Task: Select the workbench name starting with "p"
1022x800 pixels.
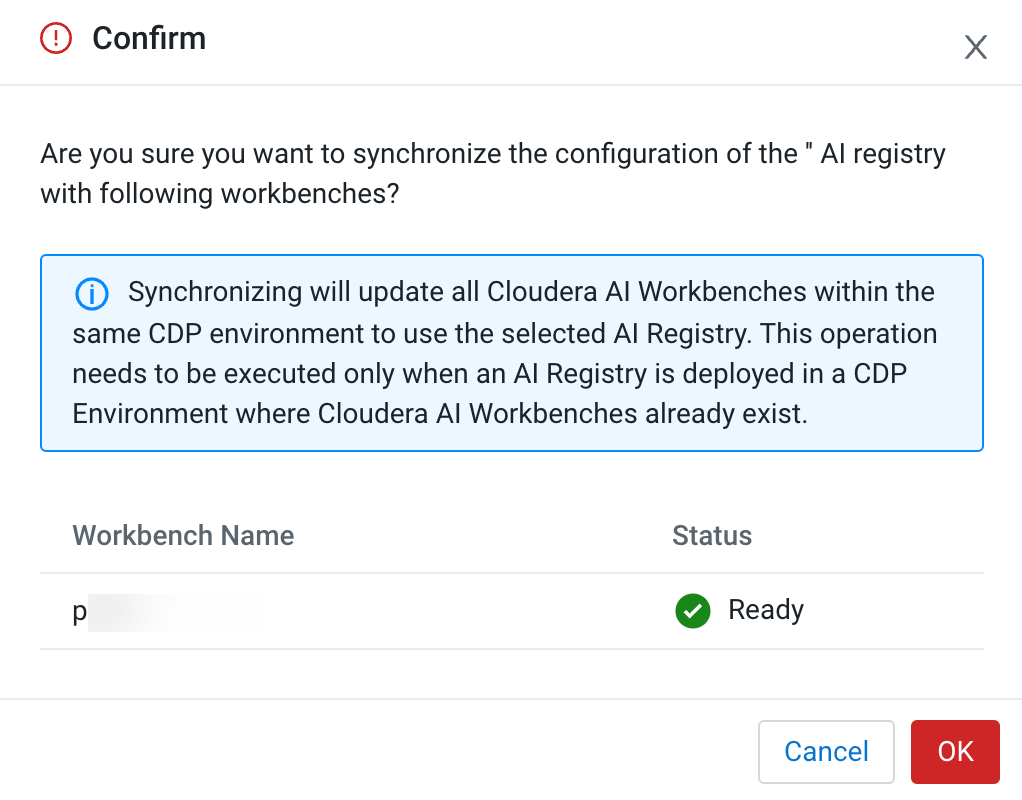Action: point(80,611)
